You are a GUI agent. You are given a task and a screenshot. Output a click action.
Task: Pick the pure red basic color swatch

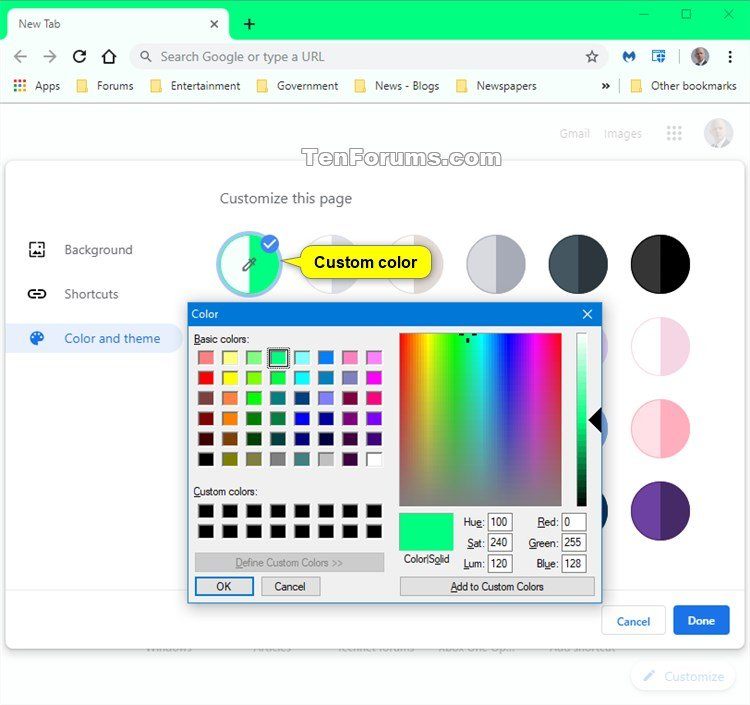206,378
